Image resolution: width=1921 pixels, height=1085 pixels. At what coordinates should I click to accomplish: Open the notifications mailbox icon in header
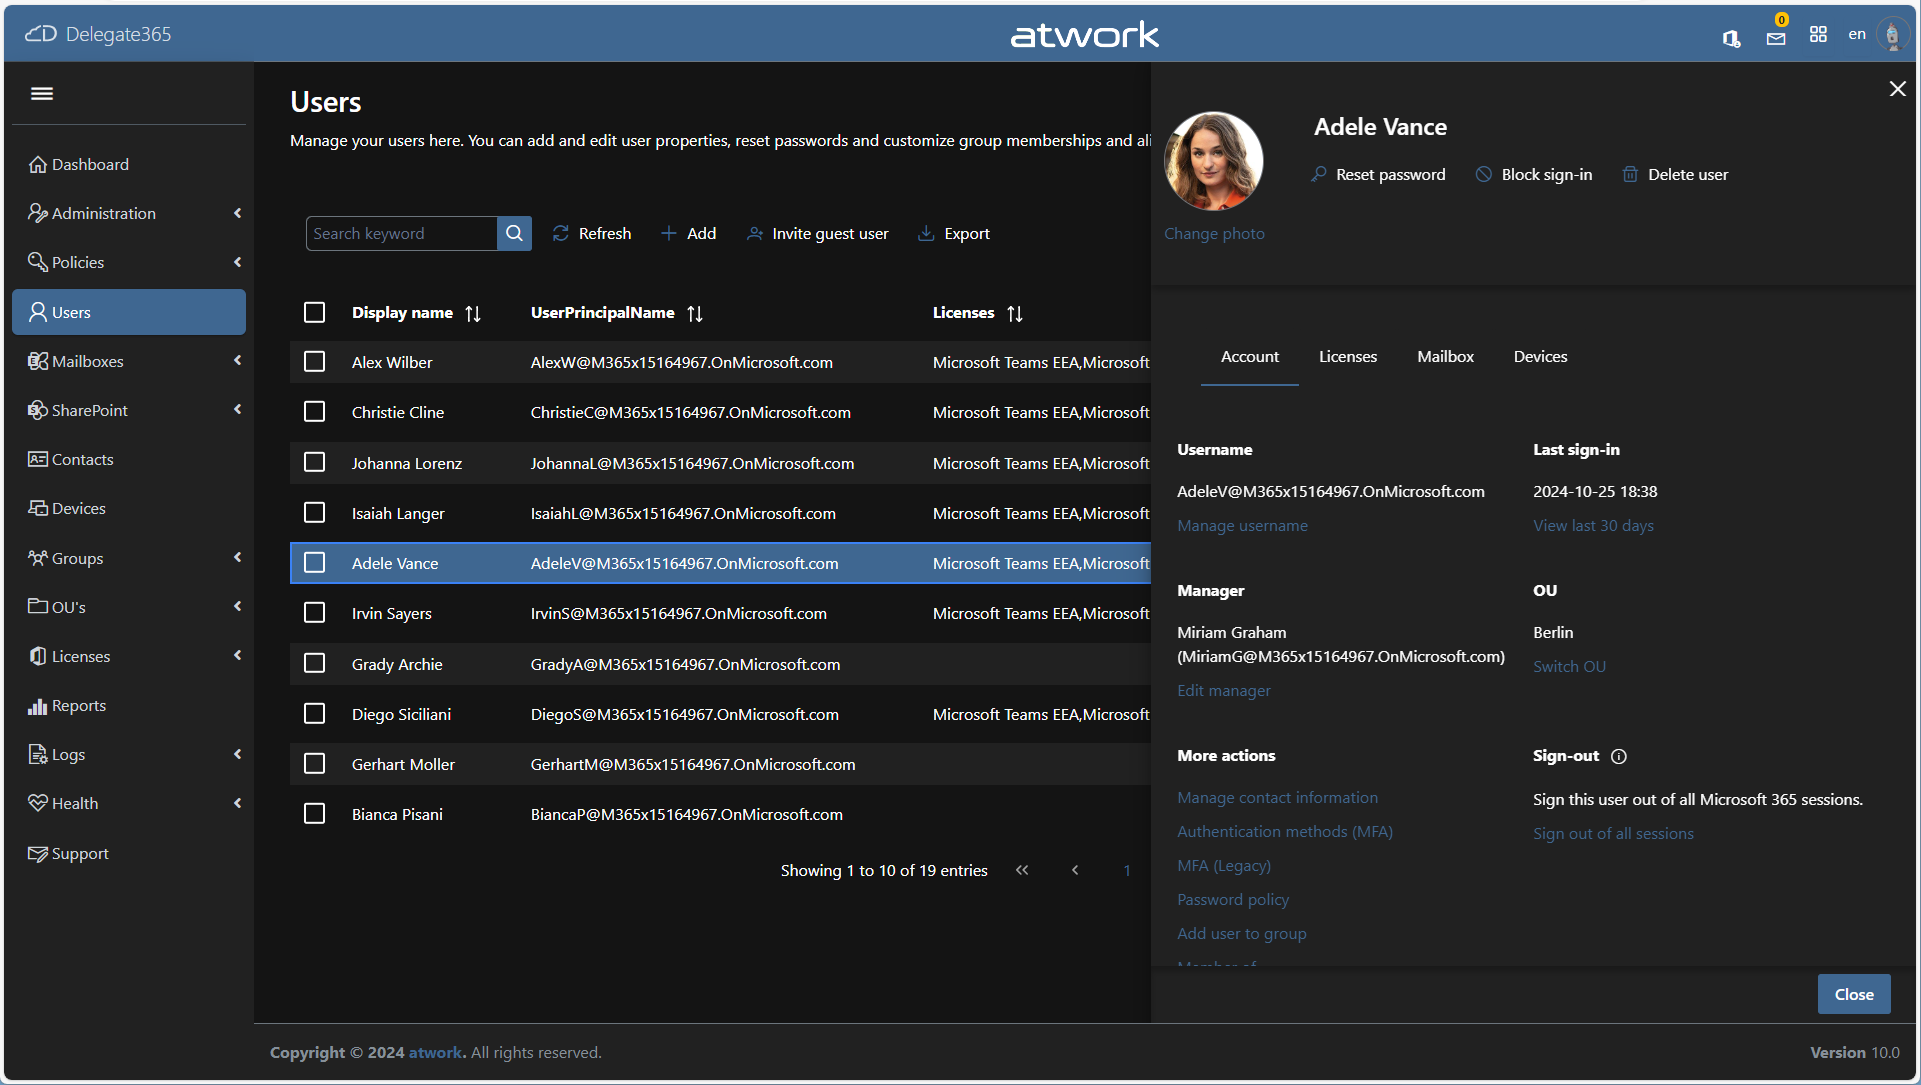[x=1776, y=38]
